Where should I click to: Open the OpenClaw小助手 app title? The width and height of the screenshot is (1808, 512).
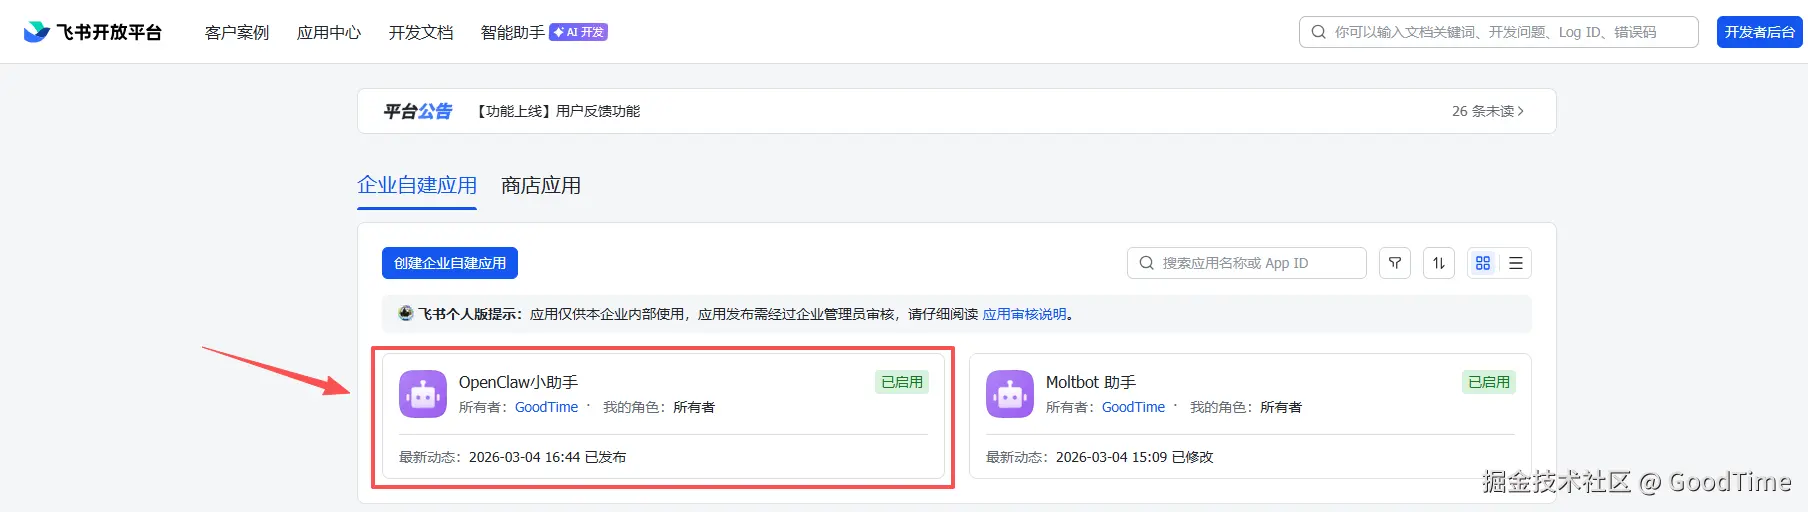coord(518,382)
